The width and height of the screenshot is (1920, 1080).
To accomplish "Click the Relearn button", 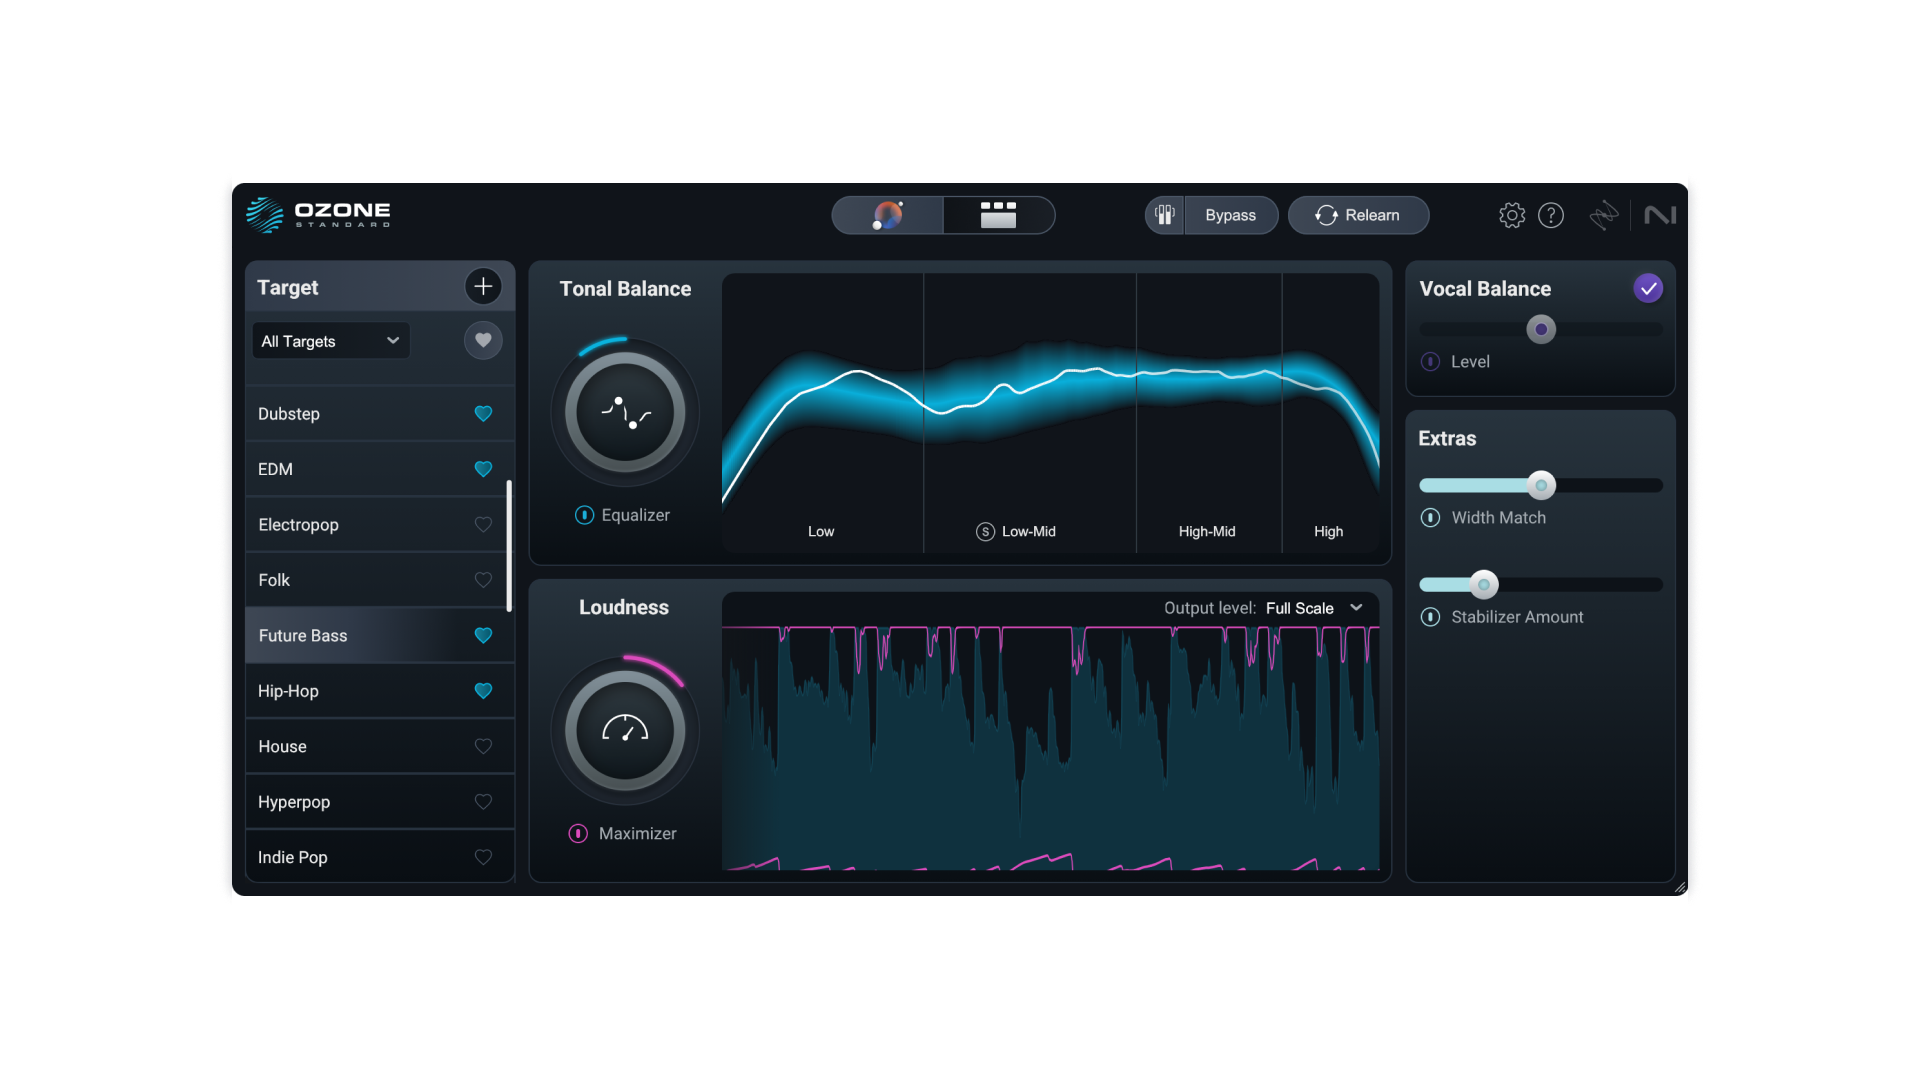I will (1358, 215).
